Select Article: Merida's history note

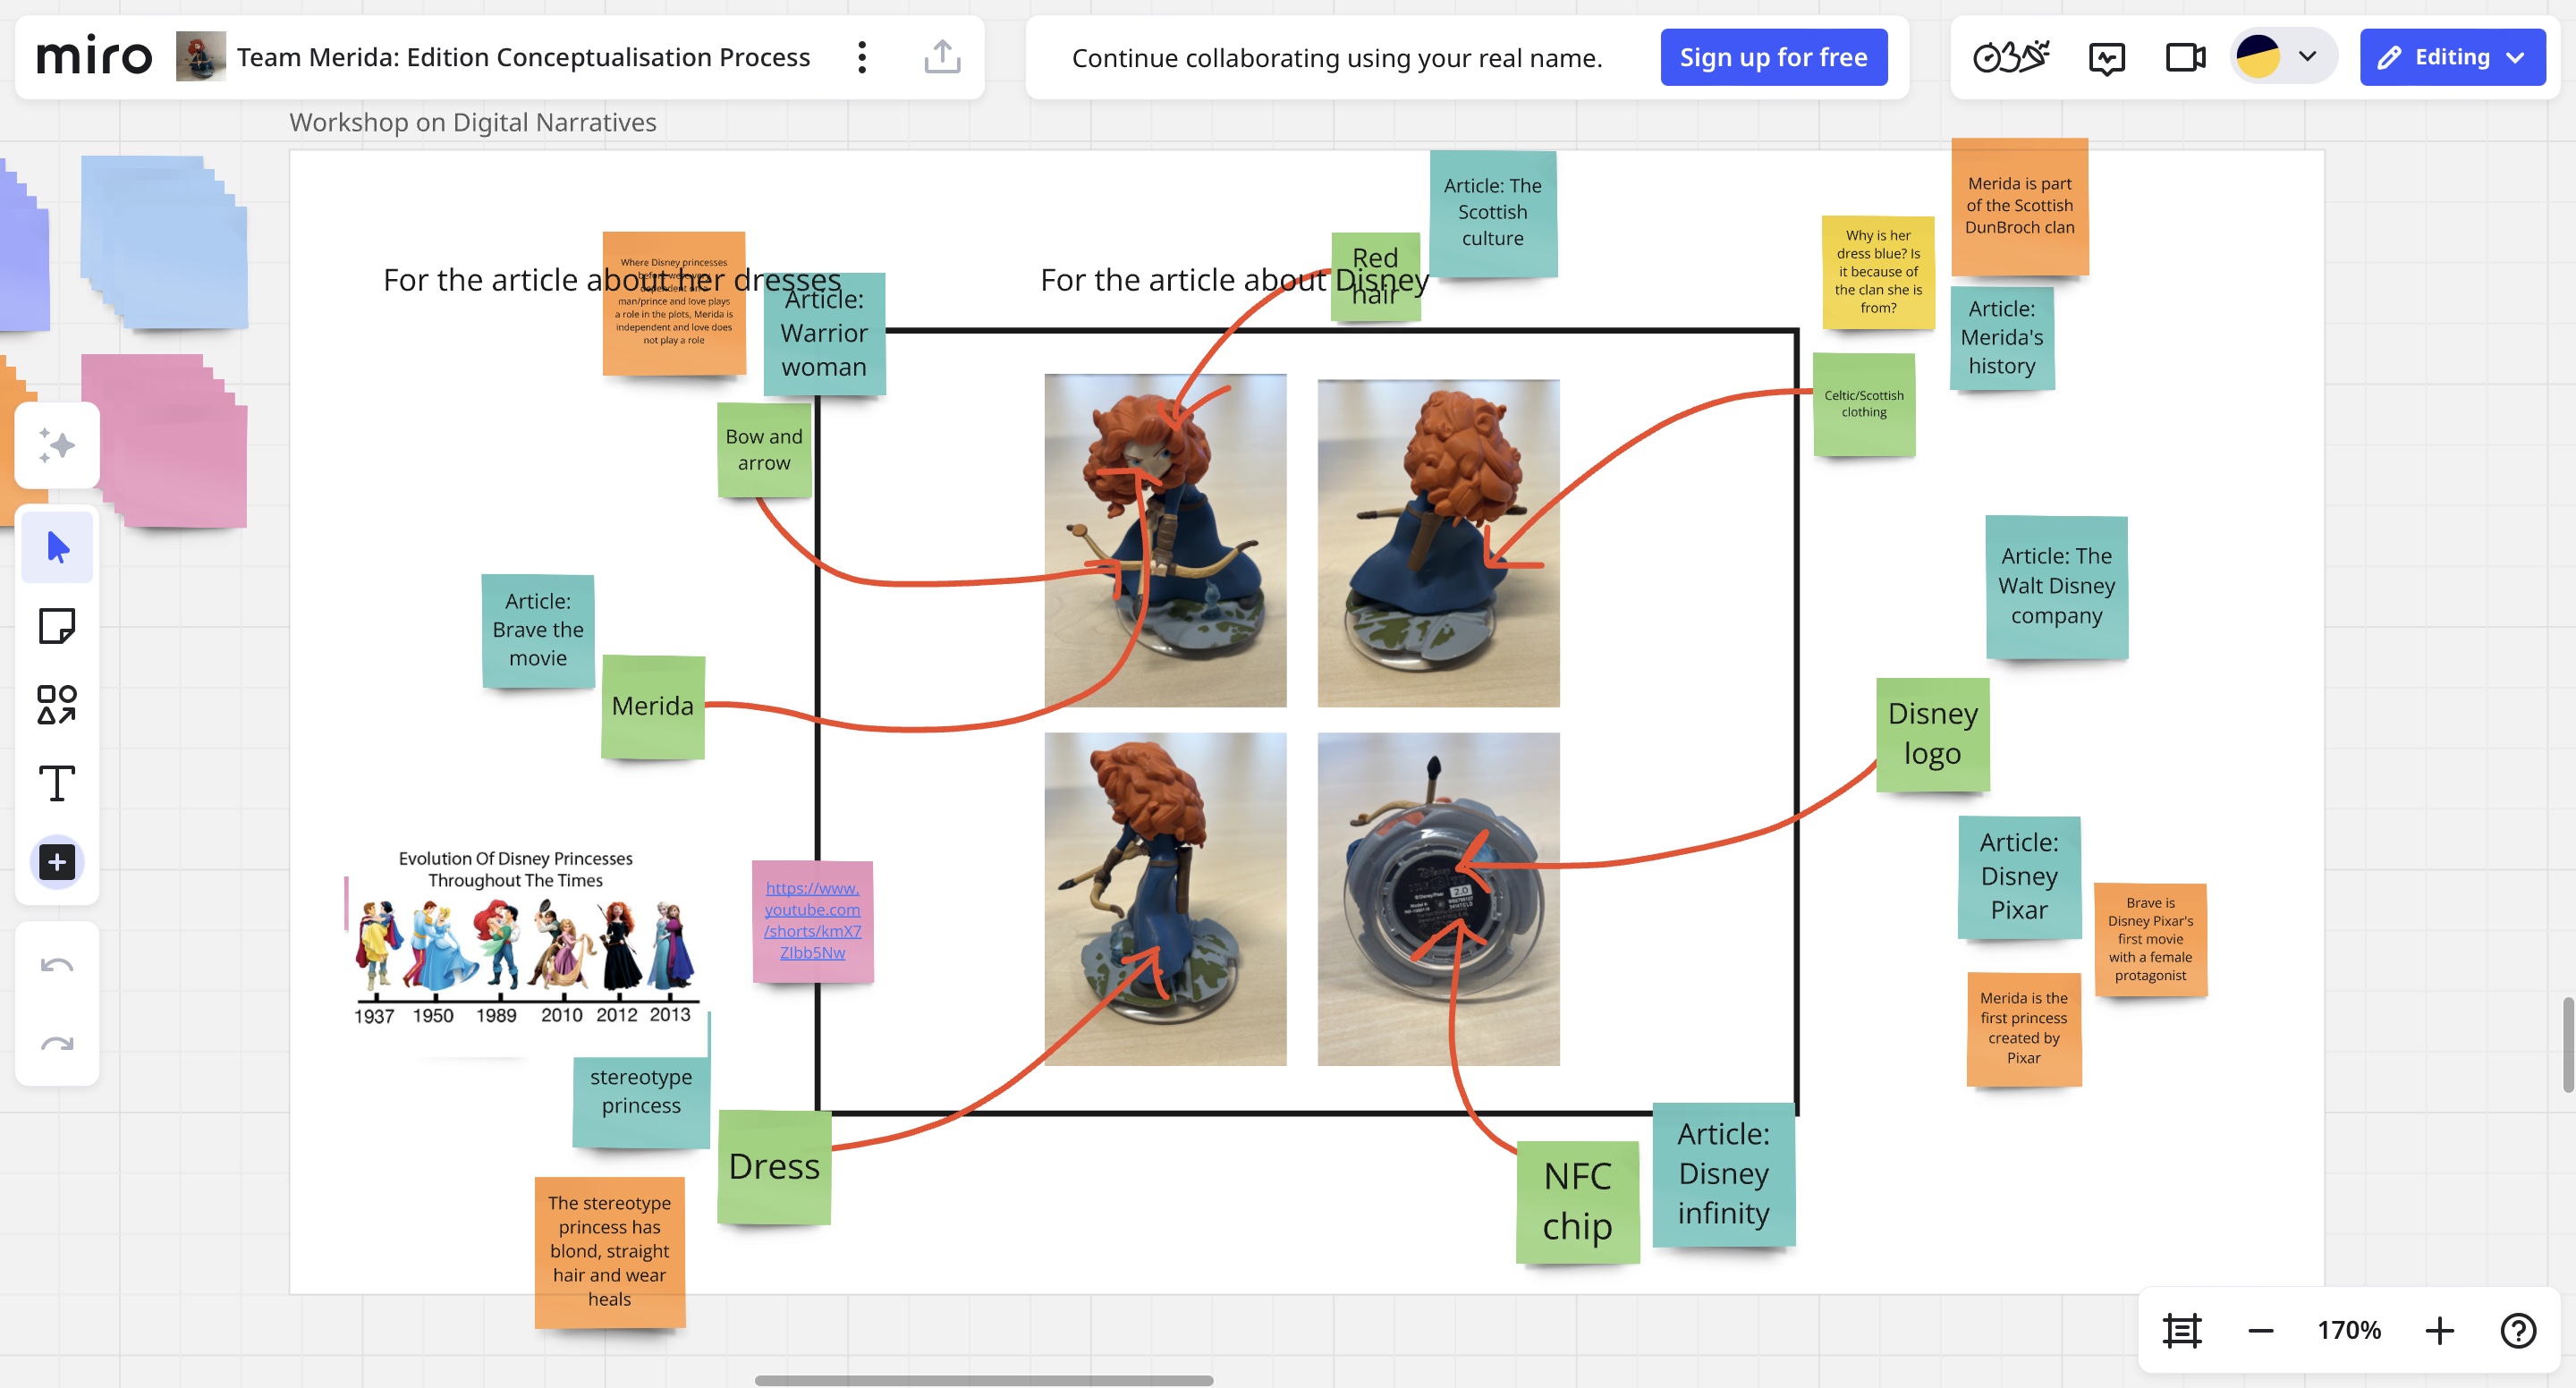(2002, 338)
